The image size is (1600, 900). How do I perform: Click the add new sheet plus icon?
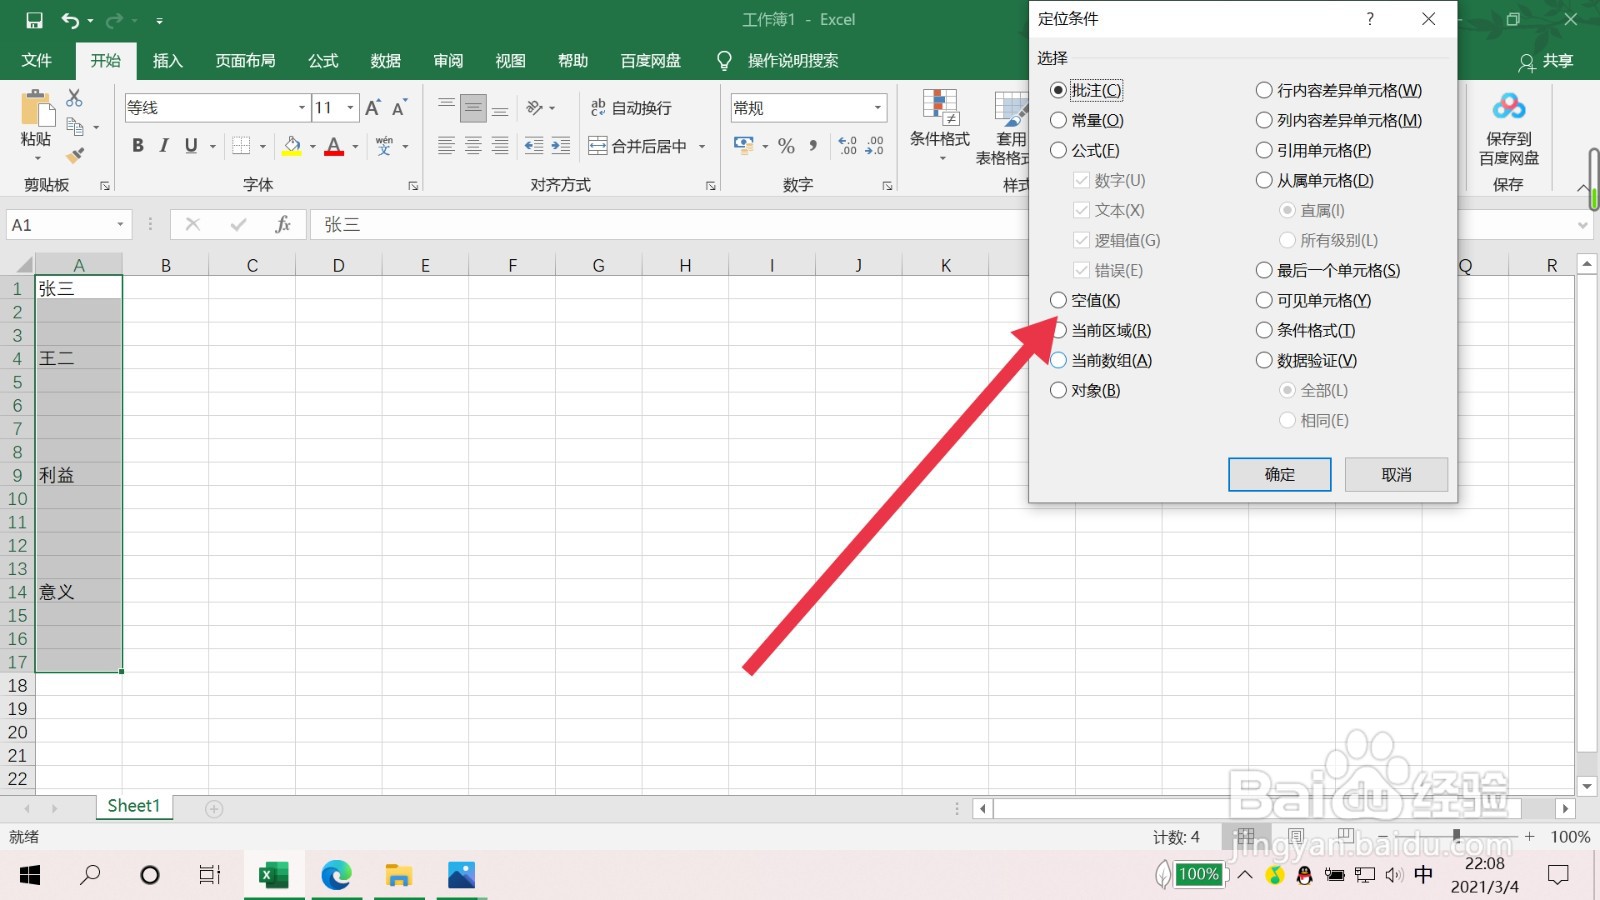click(x=214, y=808)
